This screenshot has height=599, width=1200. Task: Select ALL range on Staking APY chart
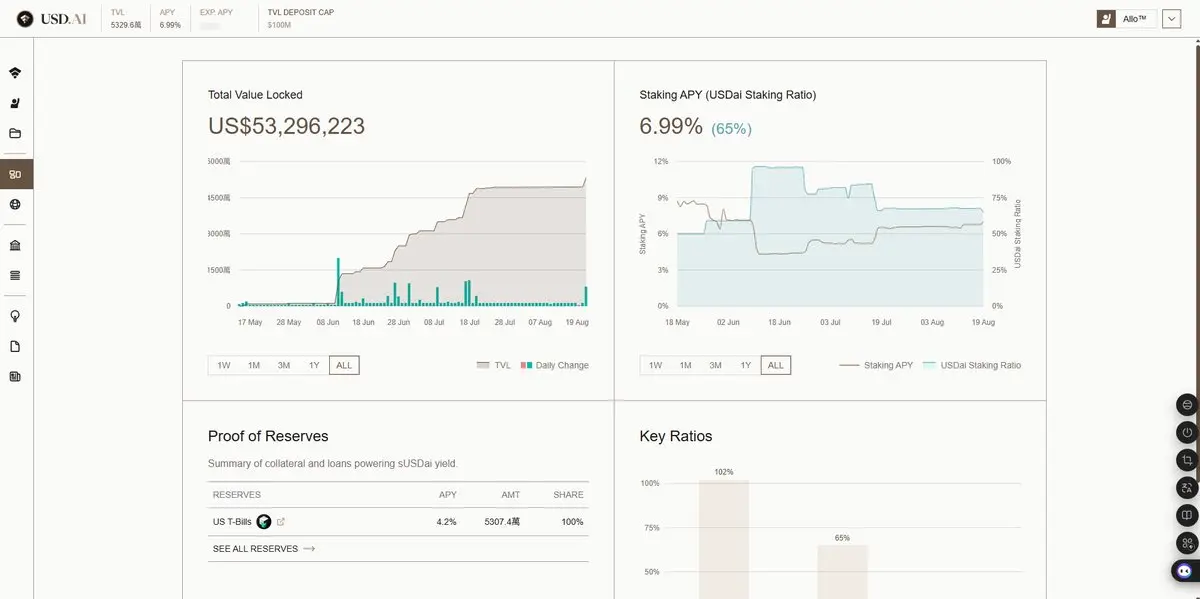pos(776,365)
